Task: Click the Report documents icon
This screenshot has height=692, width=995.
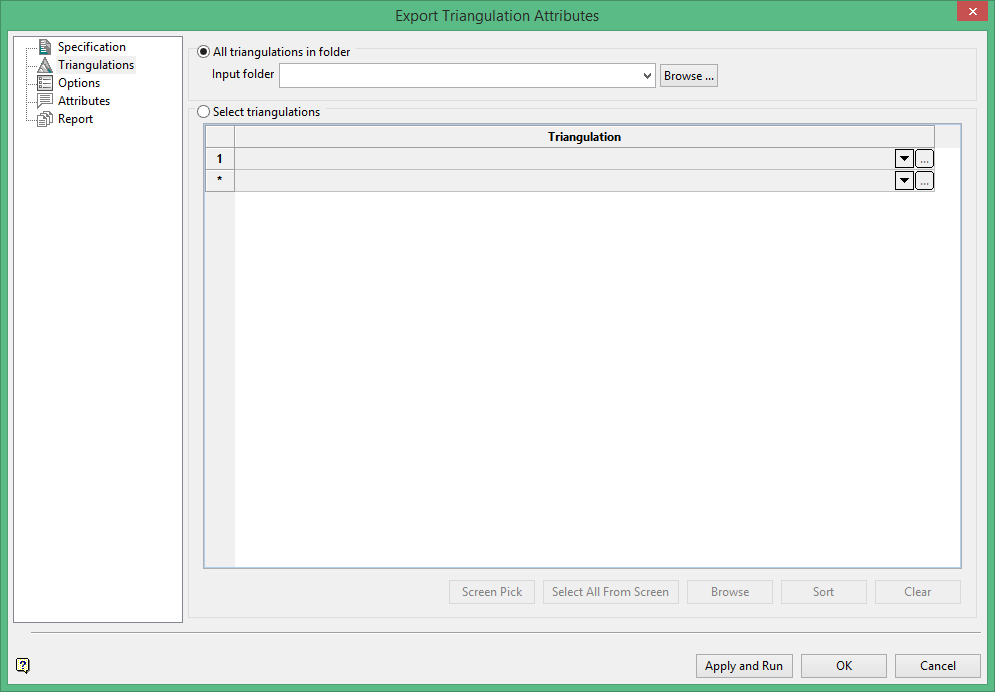Action: 44,119
